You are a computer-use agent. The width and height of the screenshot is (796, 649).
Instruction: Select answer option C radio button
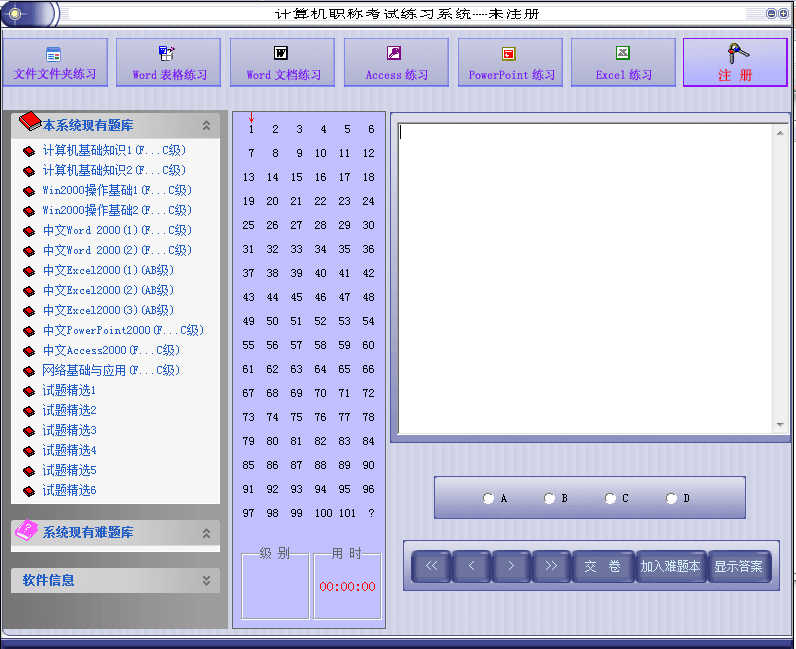[610, 498]
